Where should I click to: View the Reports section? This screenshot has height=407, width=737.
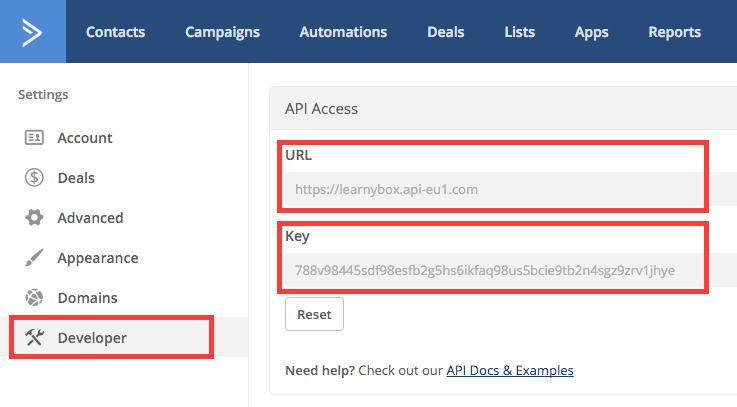674,32
